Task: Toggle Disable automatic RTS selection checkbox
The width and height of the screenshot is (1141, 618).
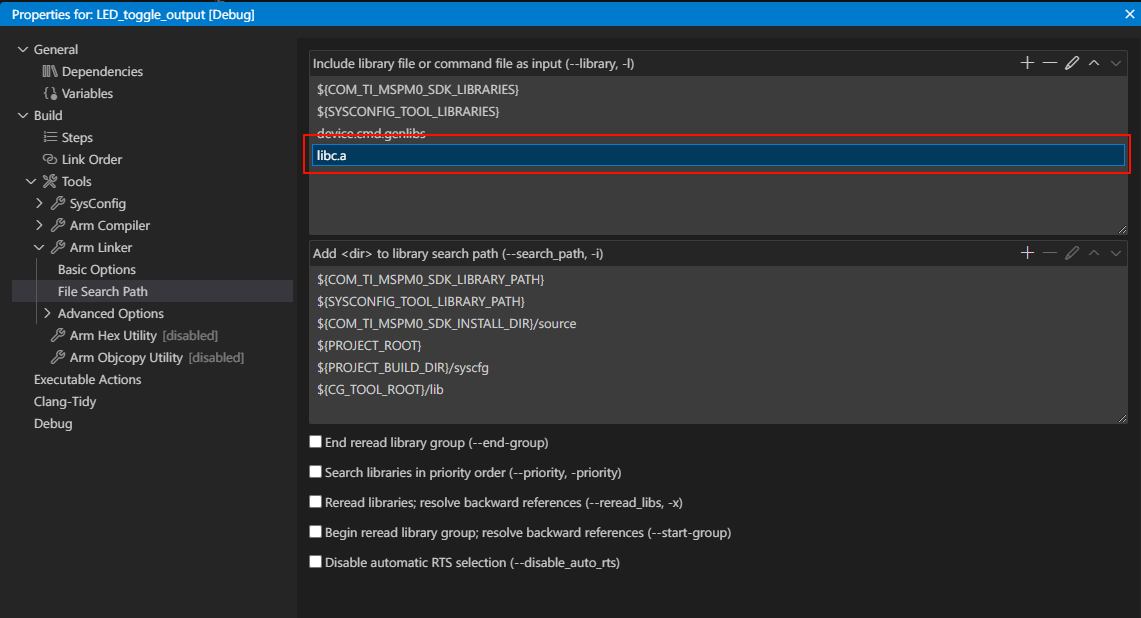Action: tap(316, 562)
